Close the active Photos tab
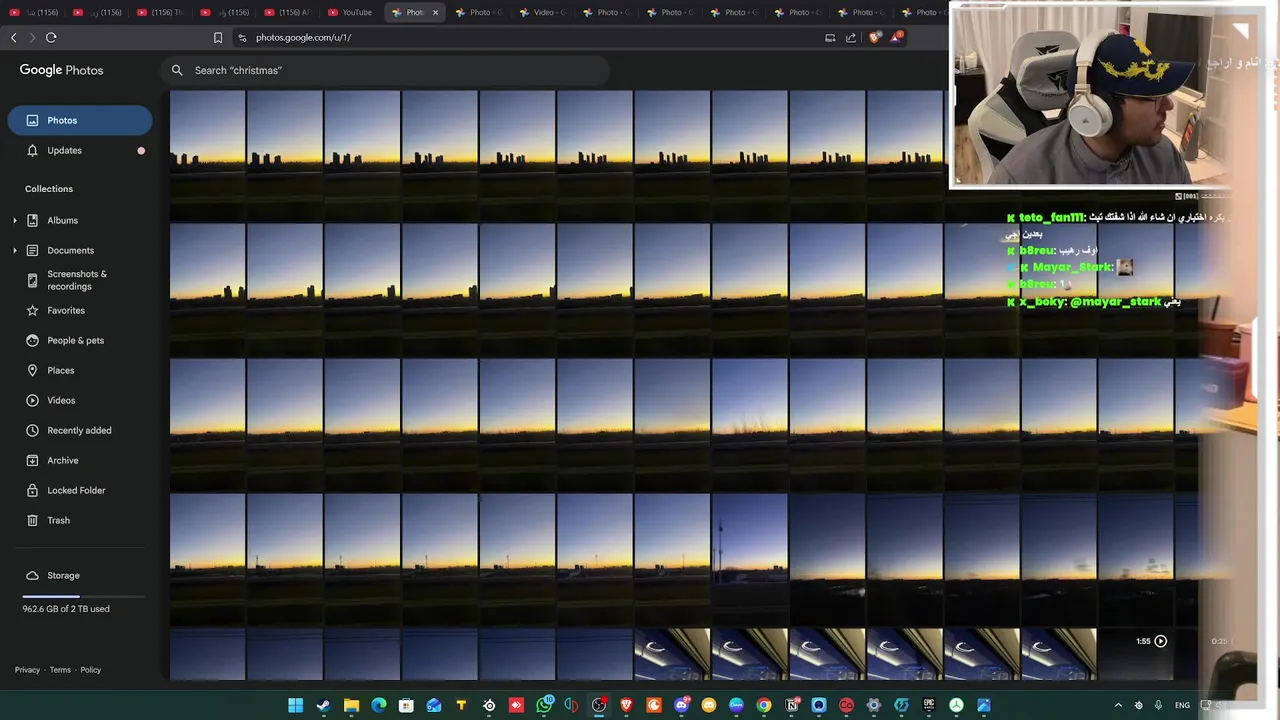Viewport: 1280px width, 720px height. tap(435, 12)
